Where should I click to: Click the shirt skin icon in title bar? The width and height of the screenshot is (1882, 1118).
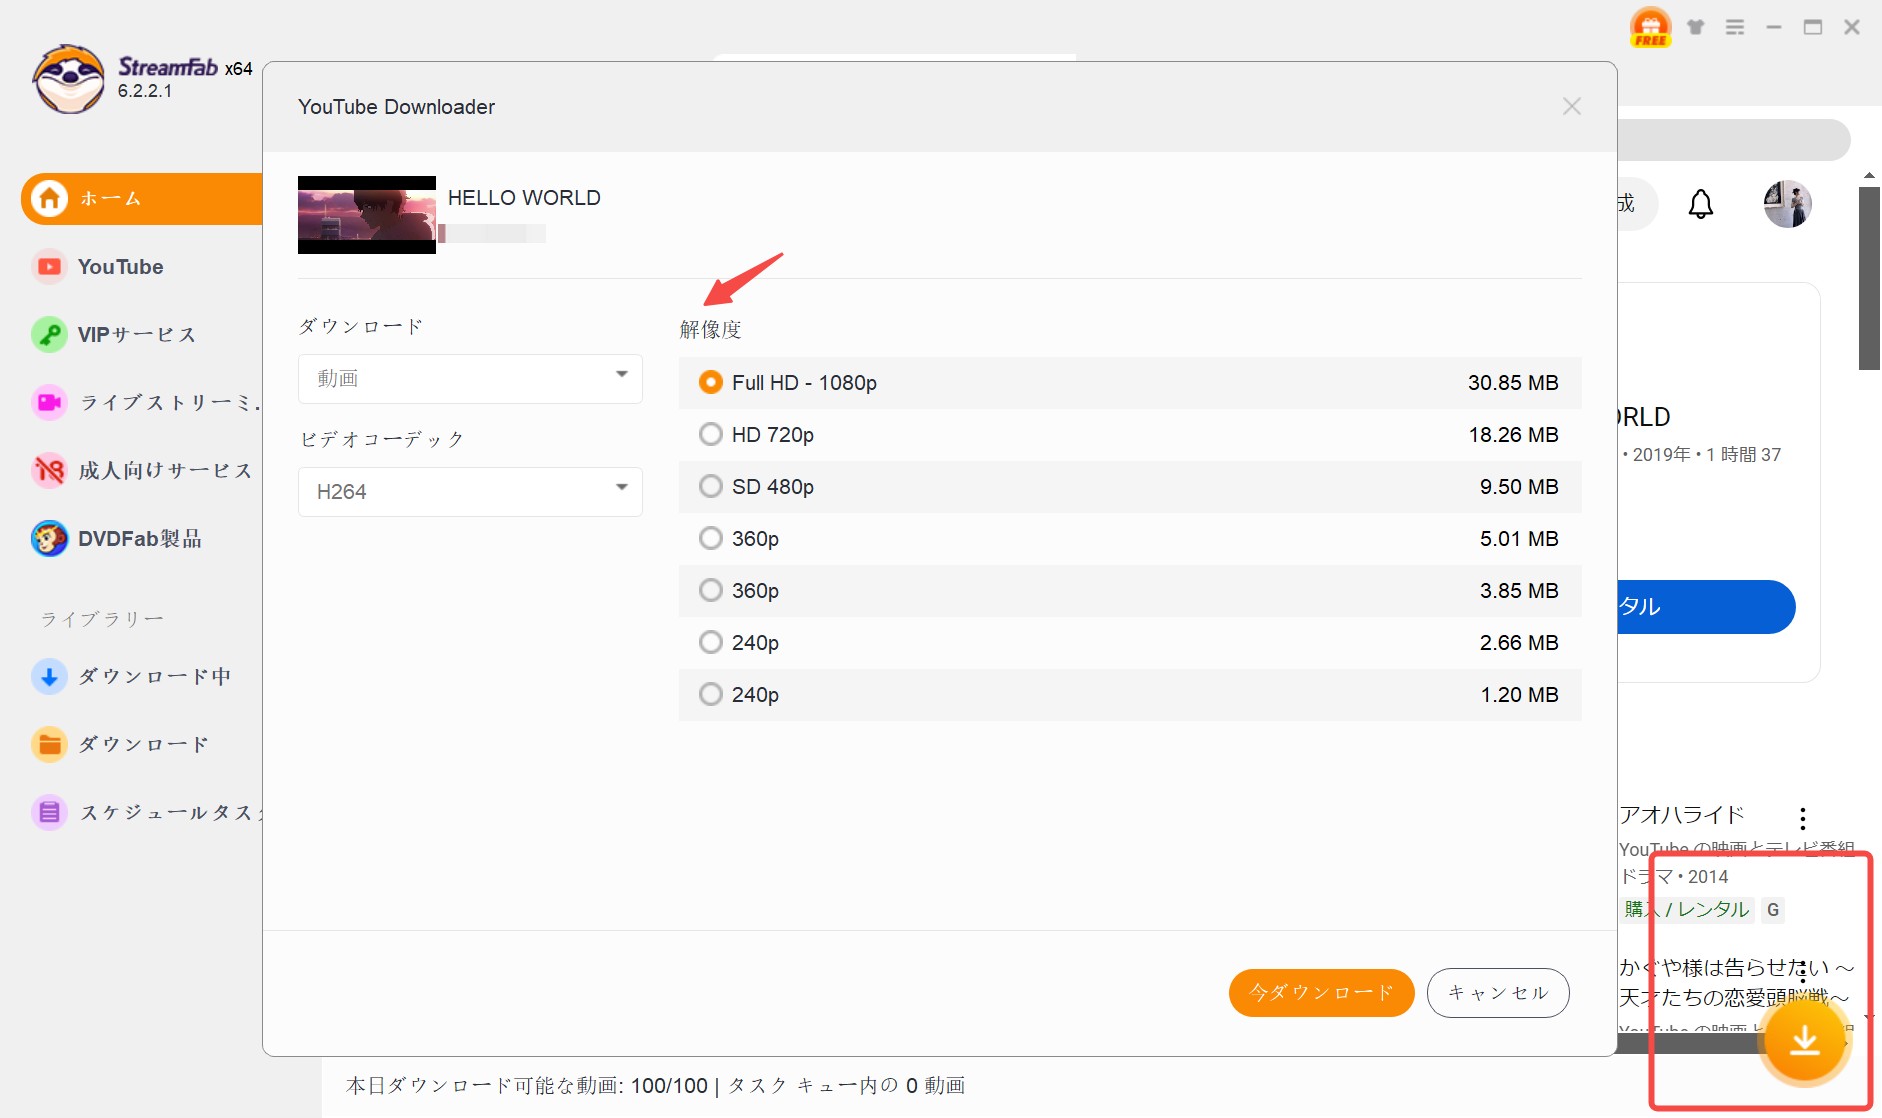coord(1696,27)
